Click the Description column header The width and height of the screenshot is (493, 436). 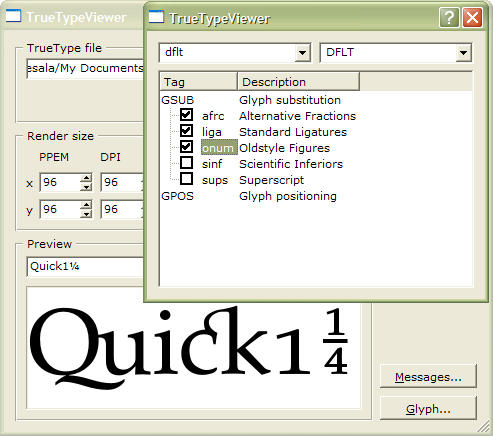[x=298, y=82]
